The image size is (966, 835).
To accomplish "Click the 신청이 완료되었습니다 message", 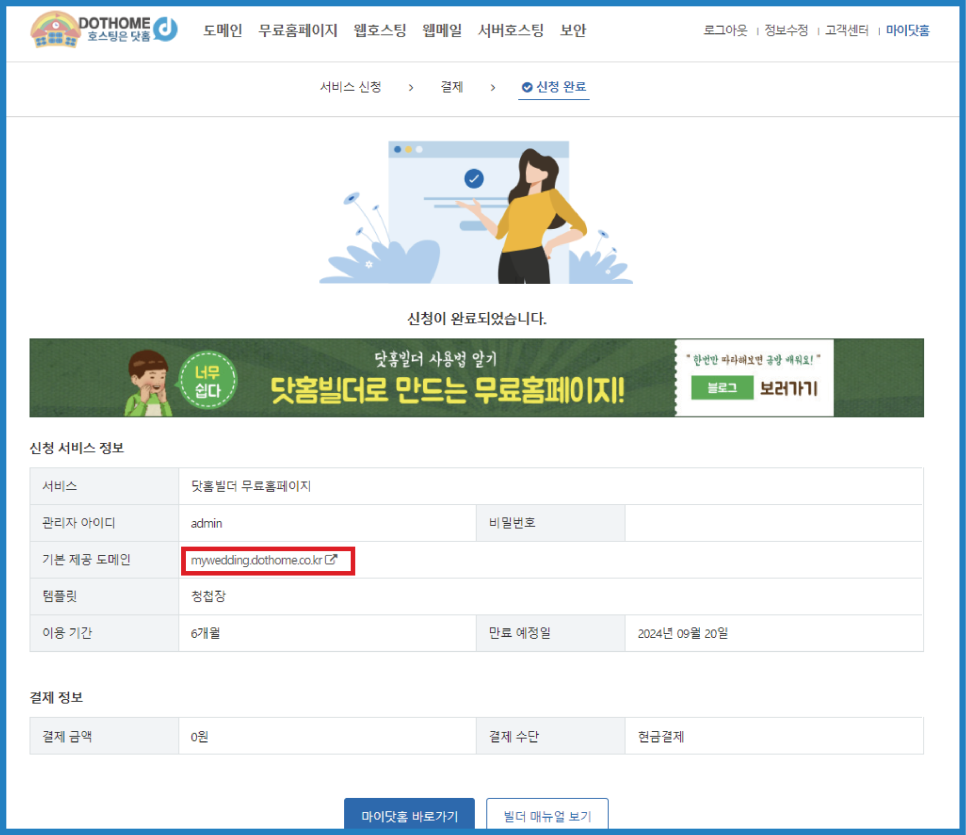I will coord(477,319).
